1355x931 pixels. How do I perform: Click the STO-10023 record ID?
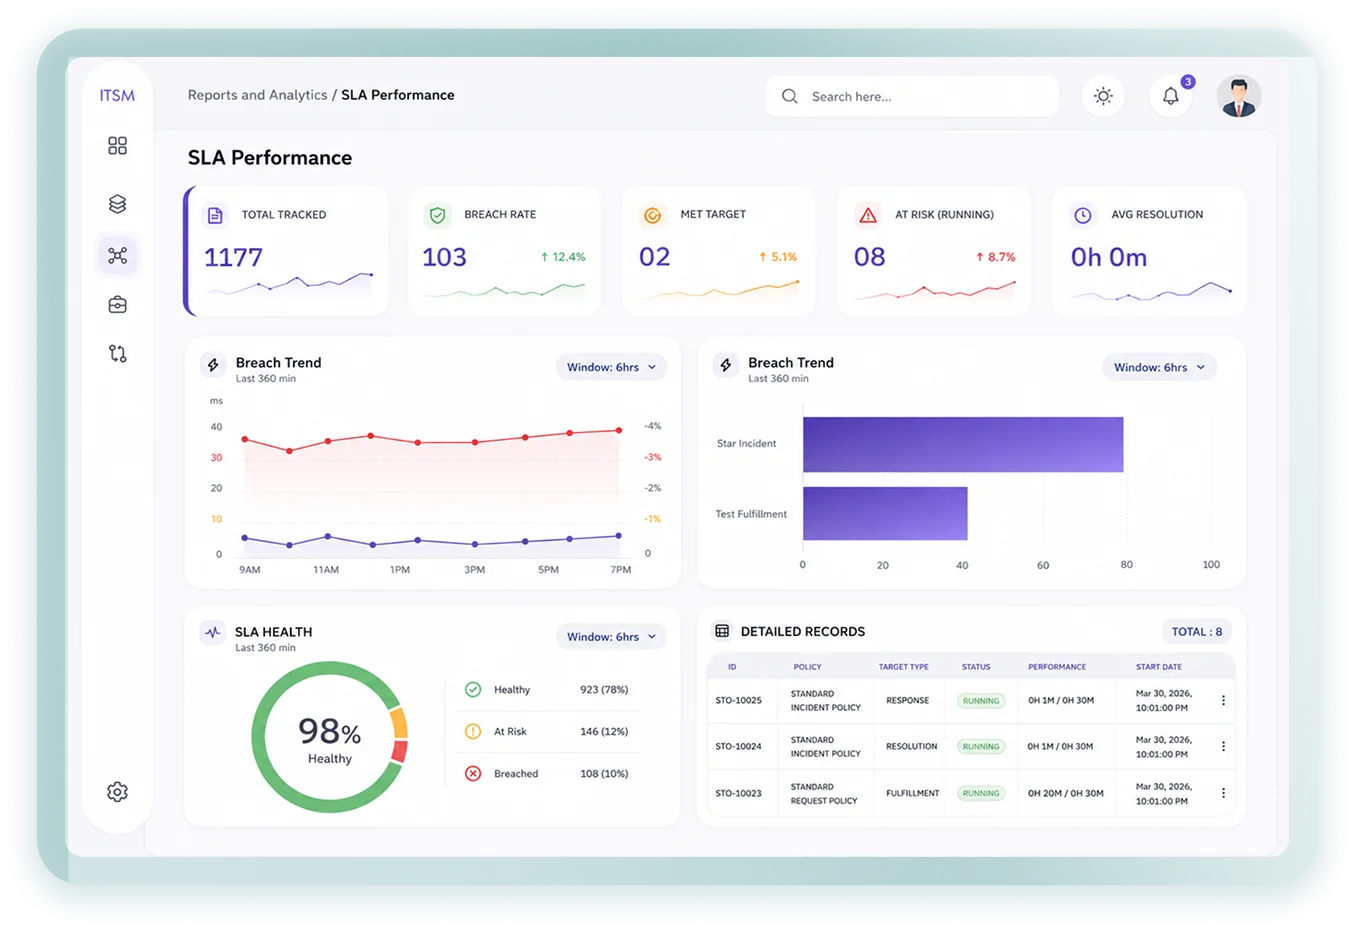tap(738, 793)
